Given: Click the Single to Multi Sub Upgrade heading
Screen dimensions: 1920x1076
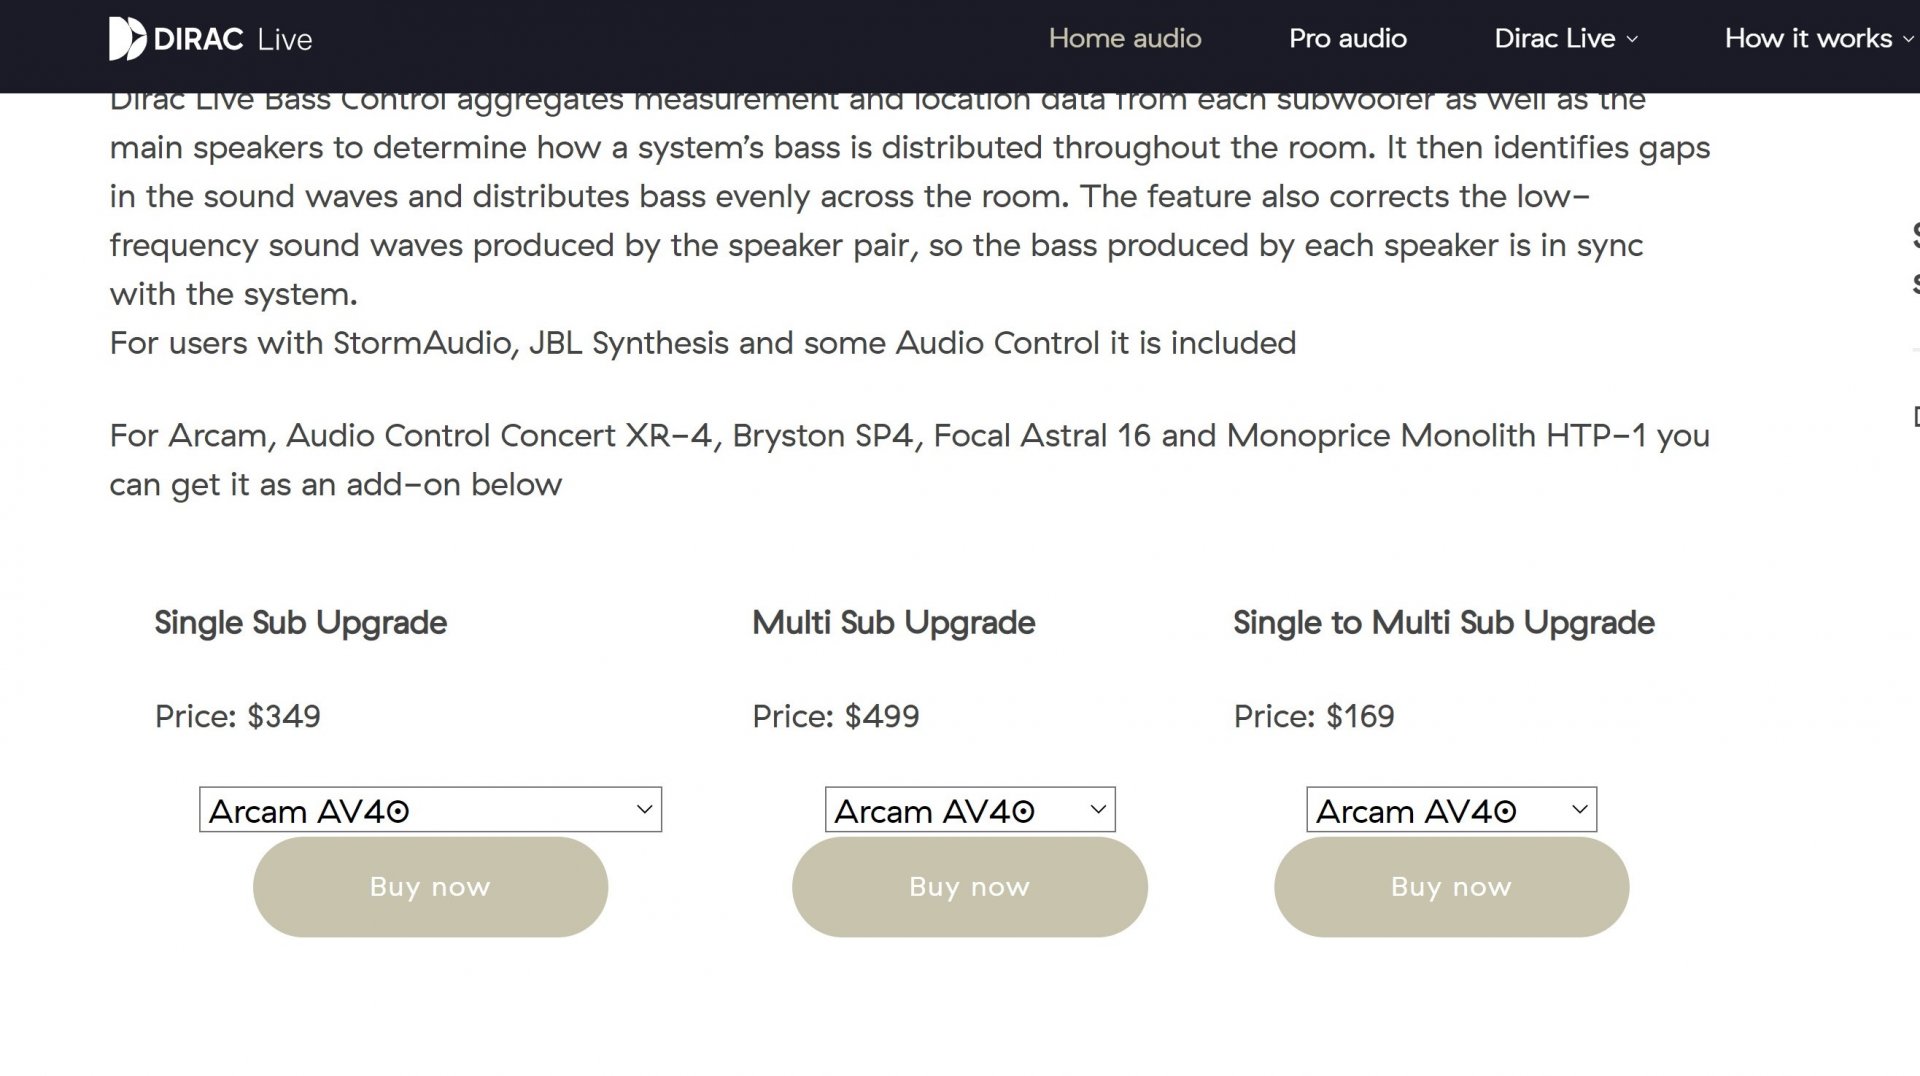Looking at the screenshot, I should [1443, 623].
